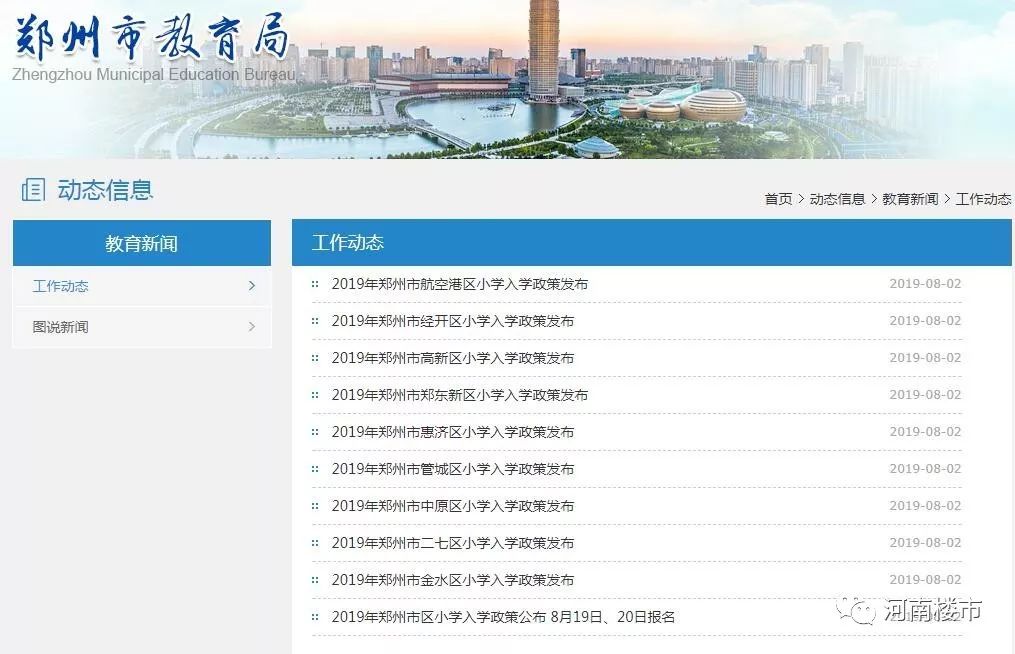The image size is (1015, 654).
Task: Click the bullet icon beside 中原区 article
Action: [x=315, y=506]
